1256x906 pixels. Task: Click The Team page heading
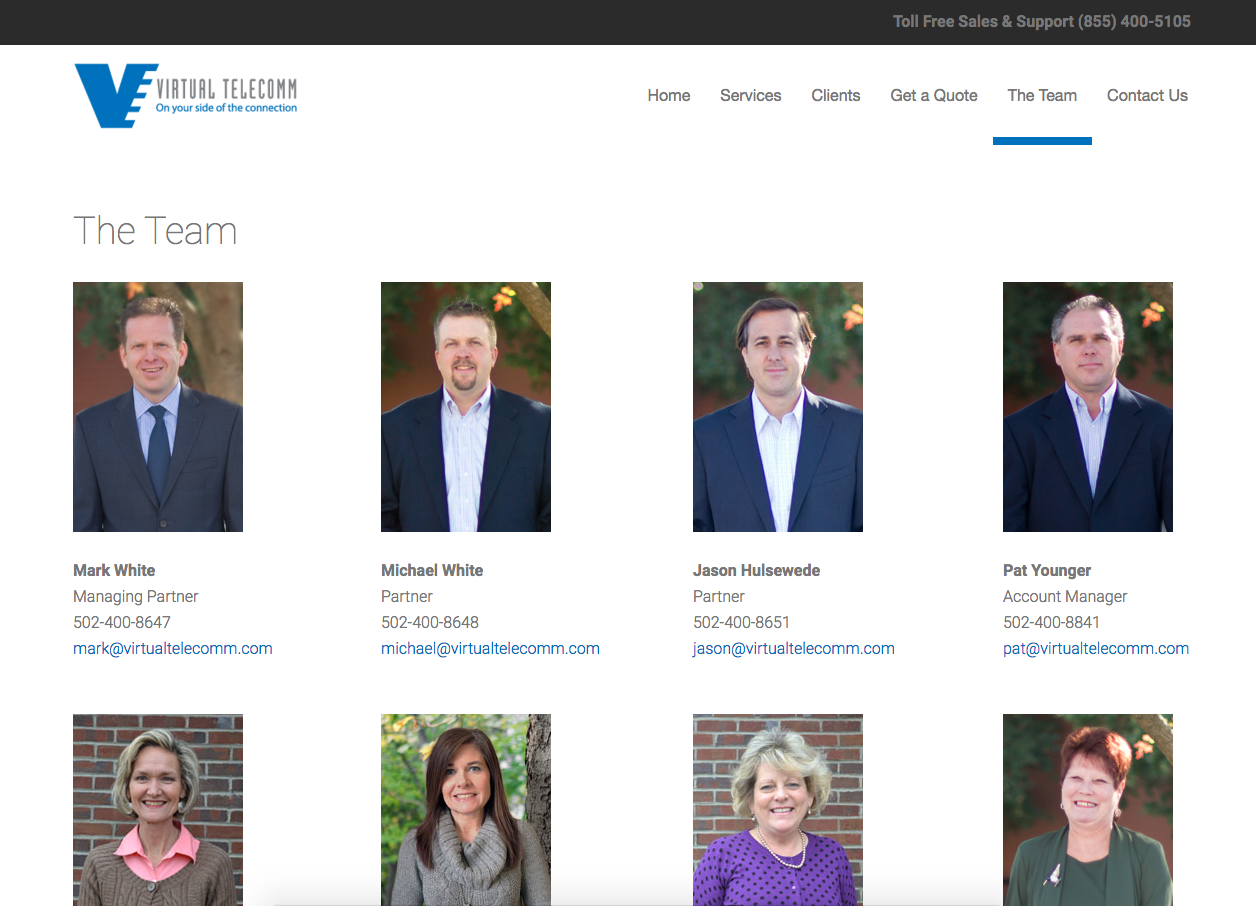155,231
